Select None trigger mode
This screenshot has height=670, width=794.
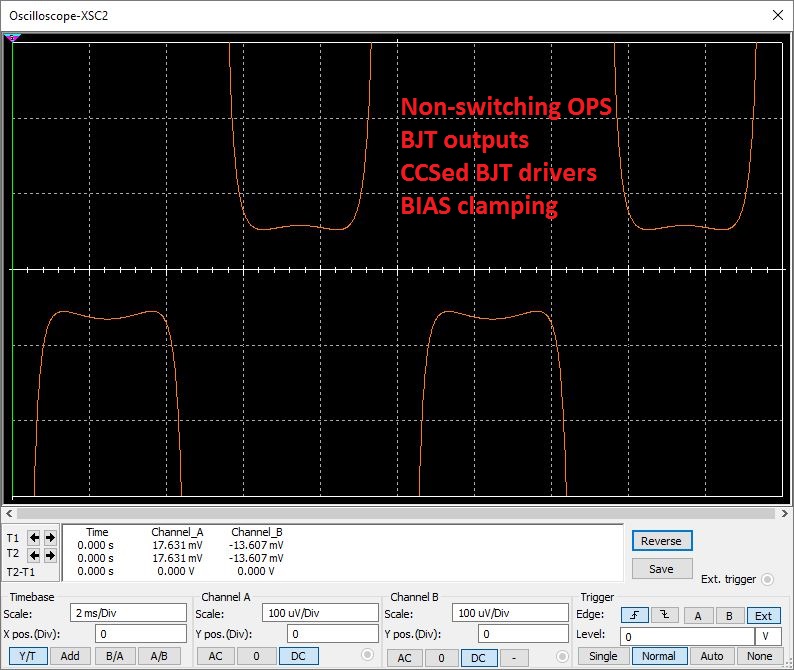click(760, 656)
